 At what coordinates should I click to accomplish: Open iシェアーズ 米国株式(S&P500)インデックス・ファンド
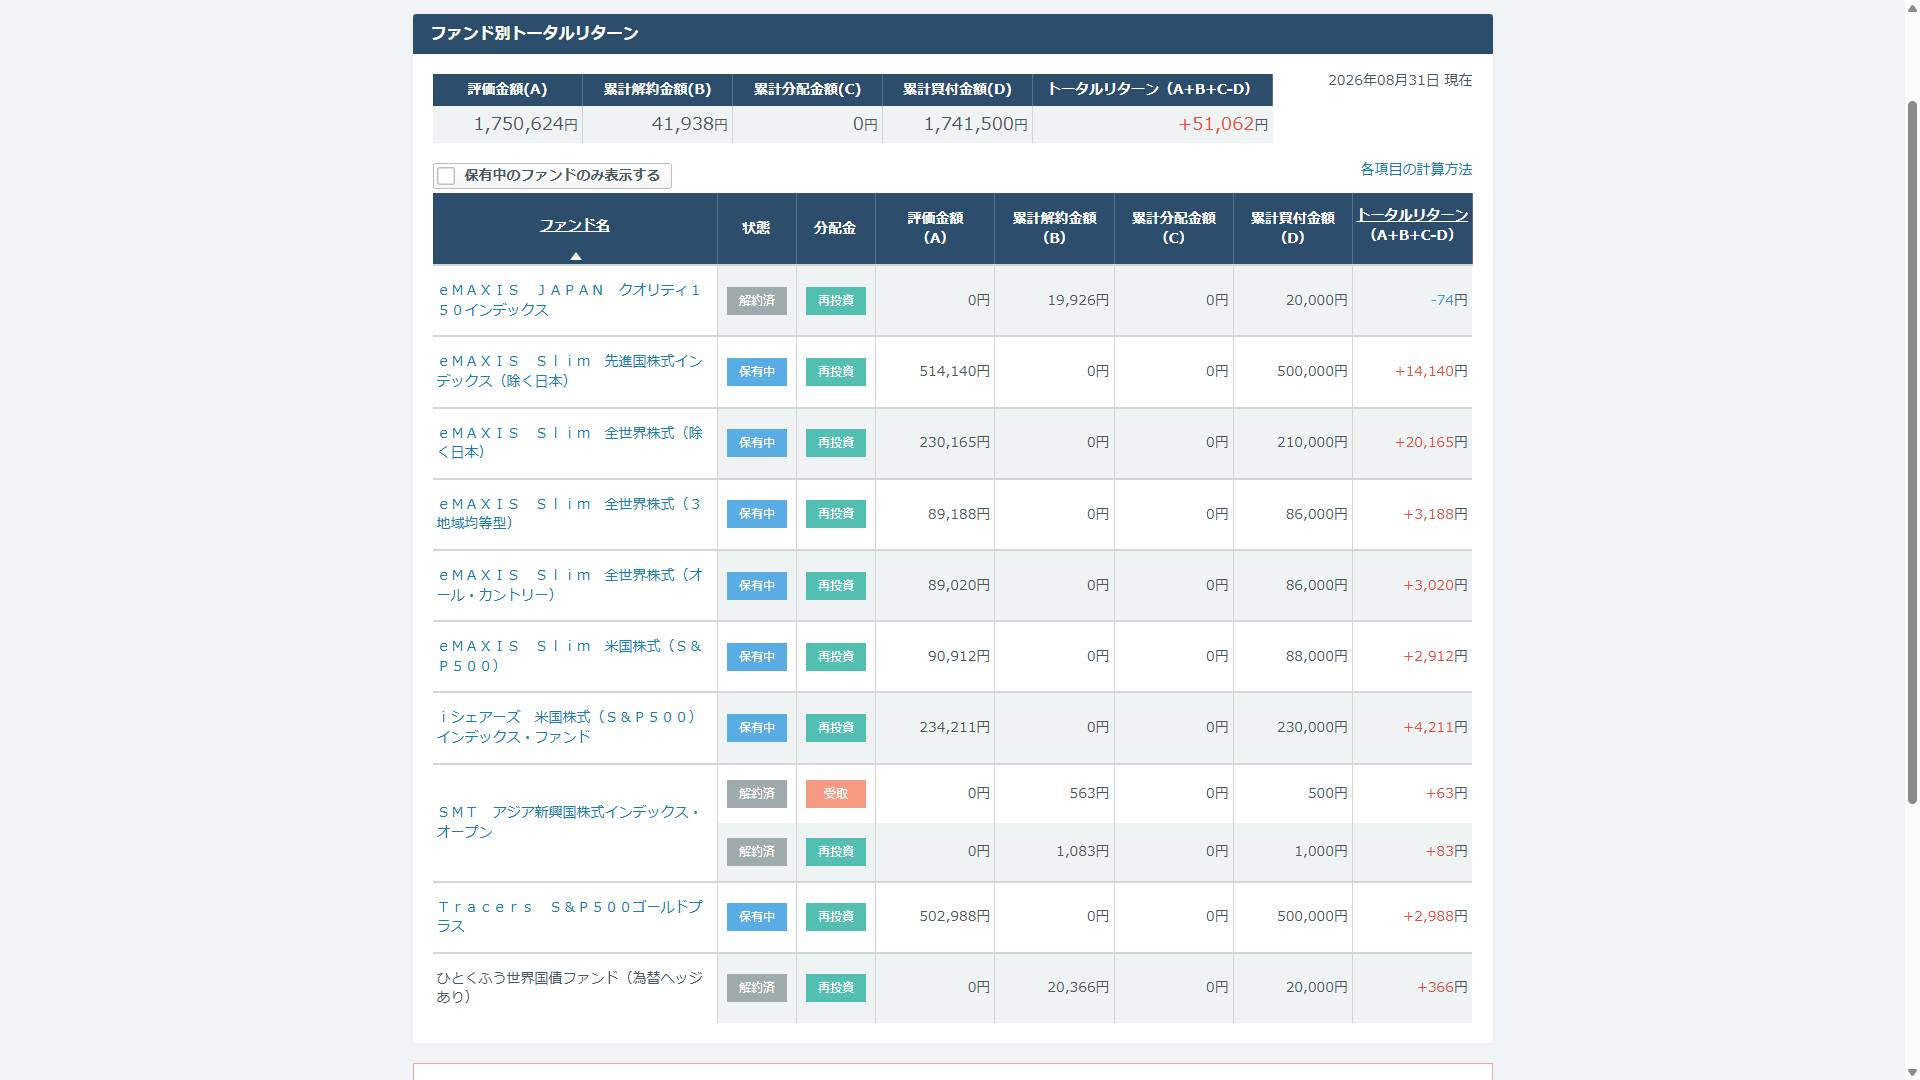(567, 727)
